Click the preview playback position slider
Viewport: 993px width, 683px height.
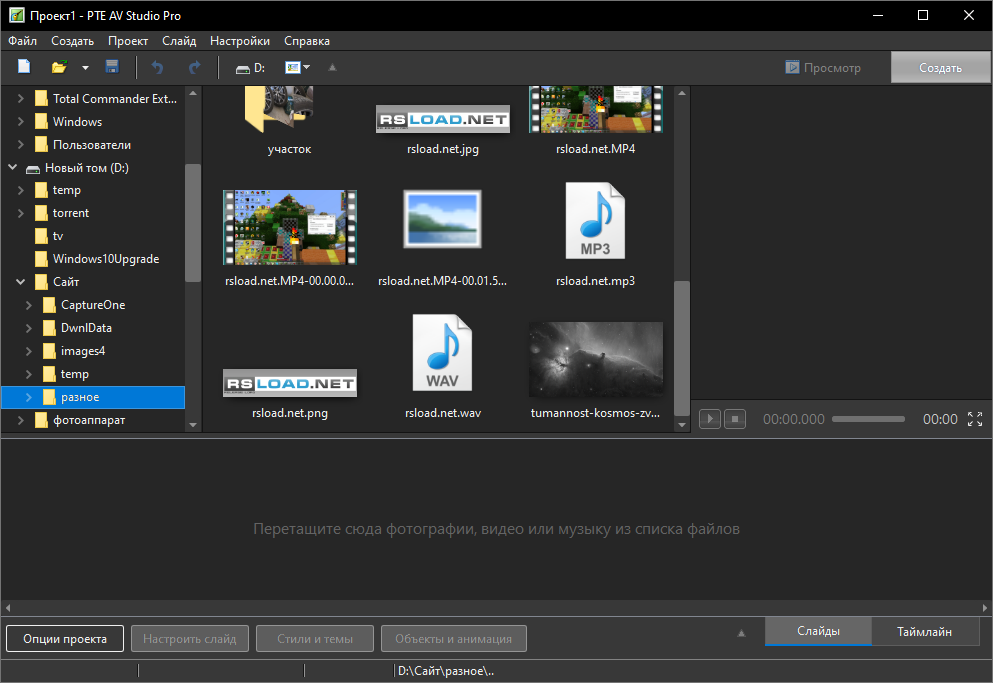(868, 419)
